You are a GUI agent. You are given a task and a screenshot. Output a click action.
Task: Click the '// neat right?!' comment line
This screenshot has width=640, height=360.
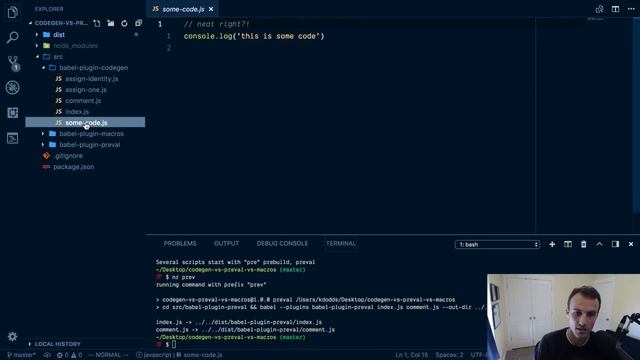[x=216, y=24]
